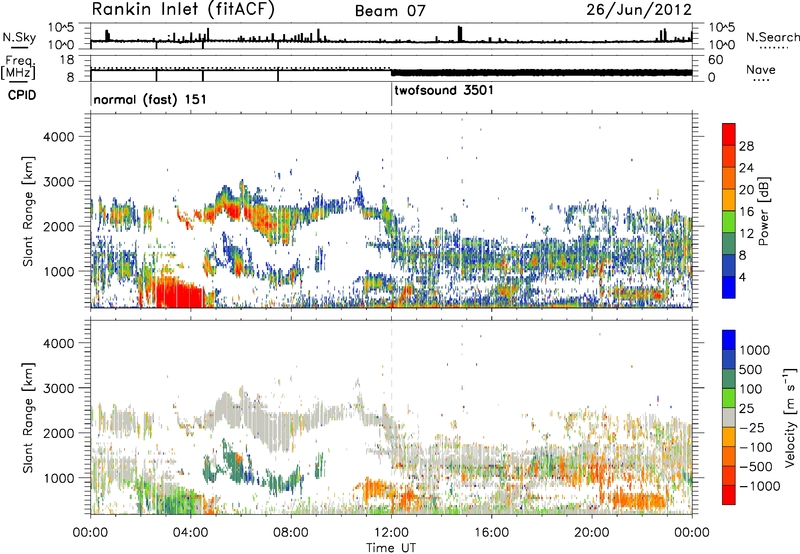Click the '08:00' time tick label
Image resolution: width=800 pixels, height=554 pixels.
point(291,533)
